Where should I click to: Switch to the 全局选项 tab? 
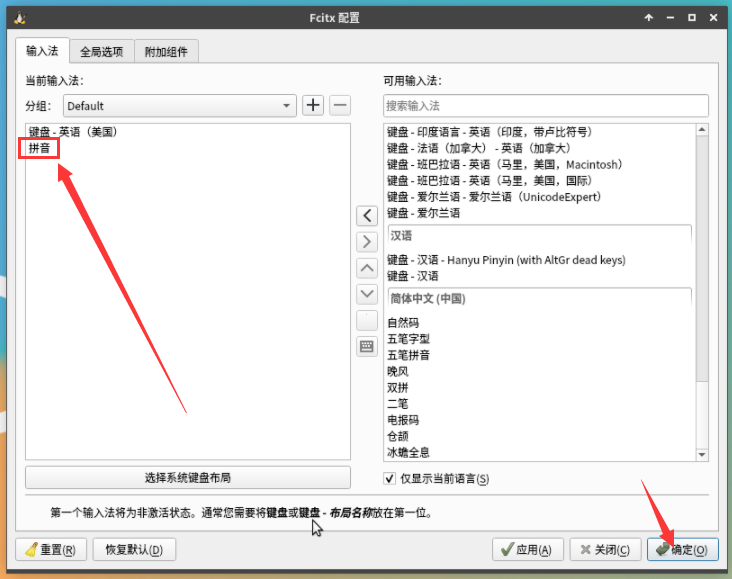pos(102,51)
